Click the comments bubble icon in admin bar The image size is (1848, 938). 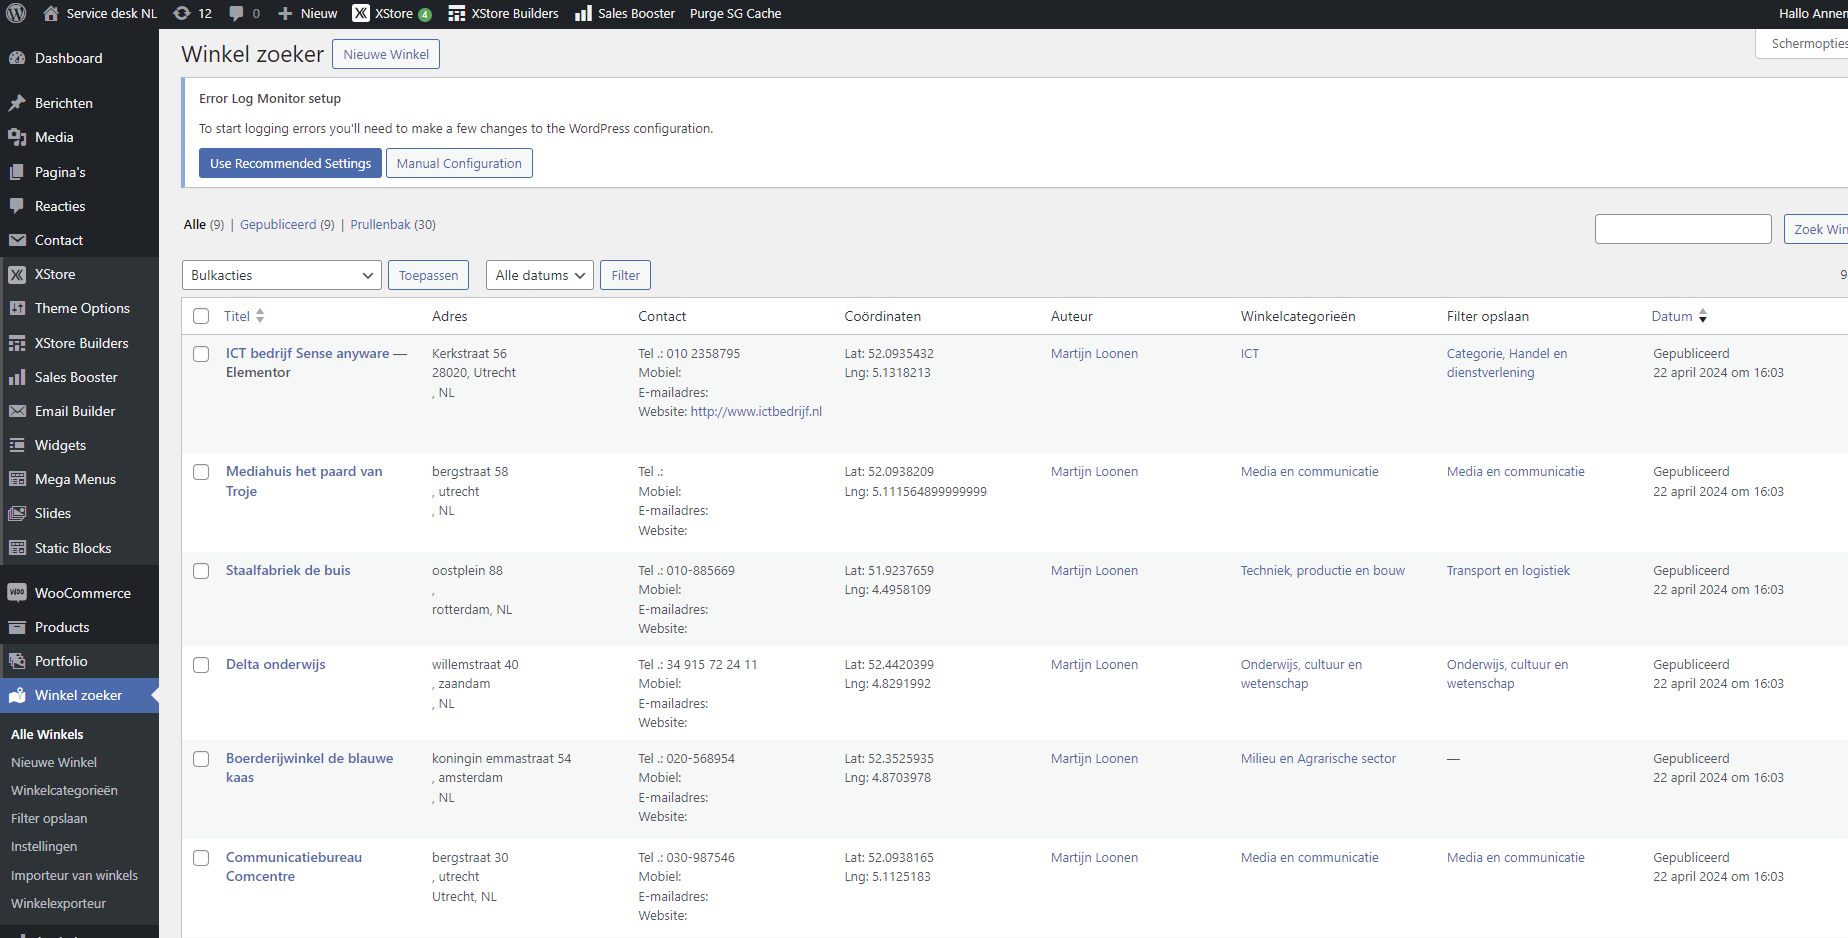(x=237, y=13)
